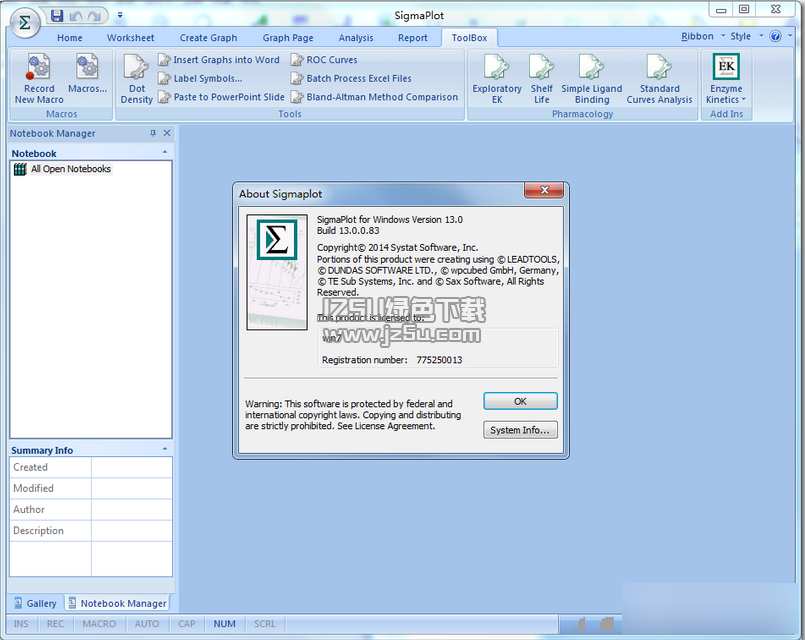This screenshot has height=640, width=805.
Task: Click 'SigmaPlot for Windows Version 13.0' text
Action: [390, 220]
